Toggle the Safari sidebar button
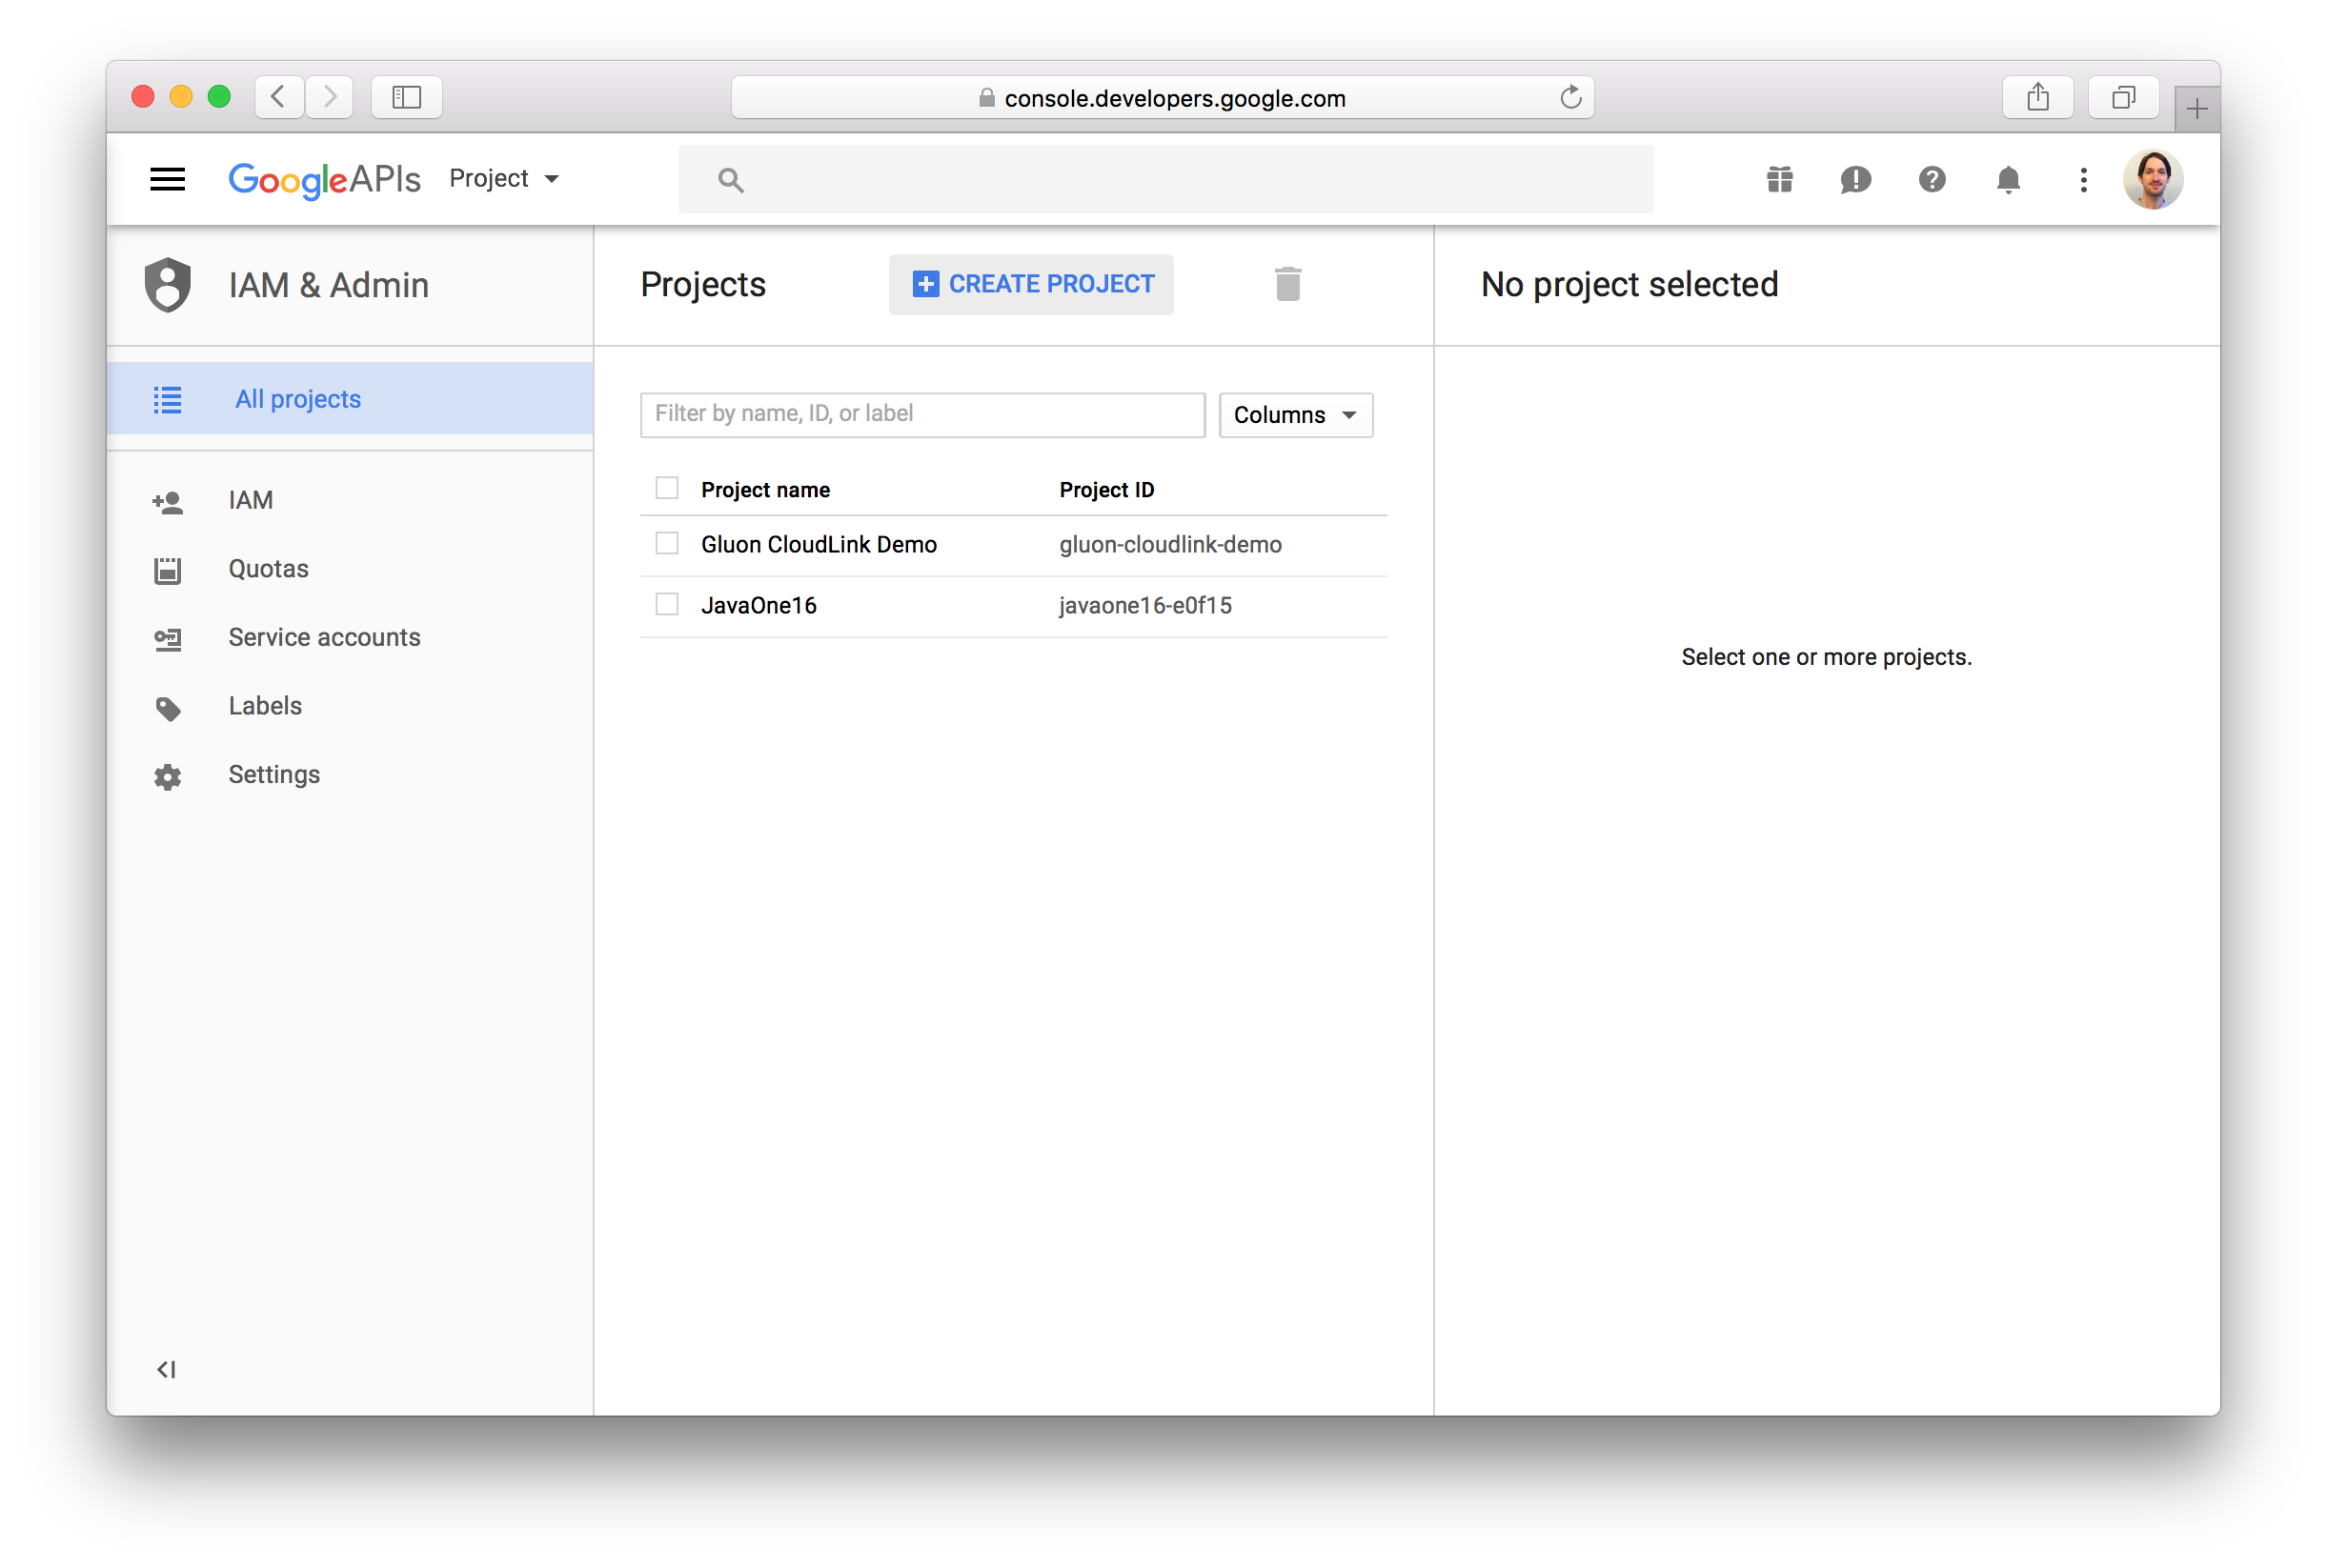Screen dimensions: 2327x1568 tap(406, 97)
